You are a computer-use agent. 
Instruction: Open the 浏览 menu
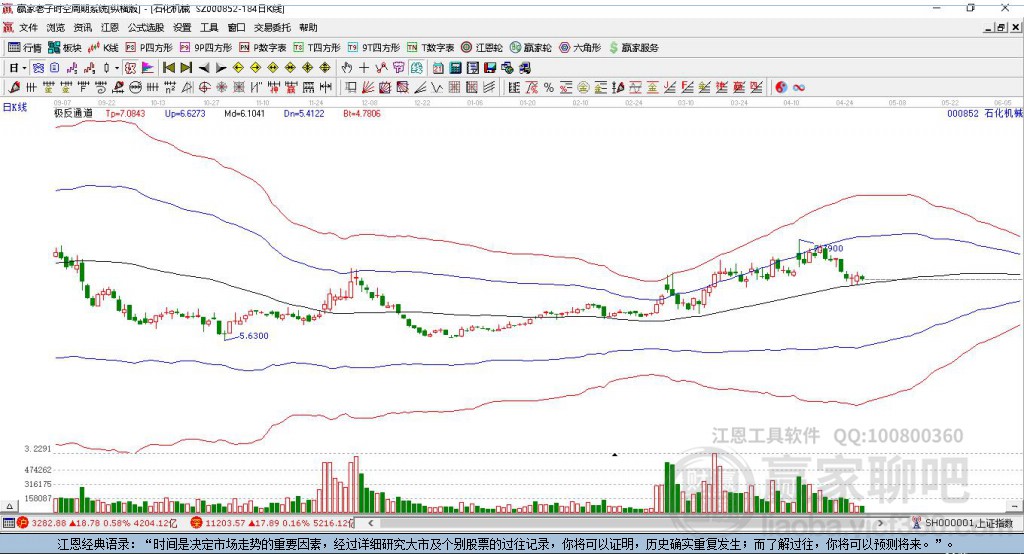pos(56,27)
